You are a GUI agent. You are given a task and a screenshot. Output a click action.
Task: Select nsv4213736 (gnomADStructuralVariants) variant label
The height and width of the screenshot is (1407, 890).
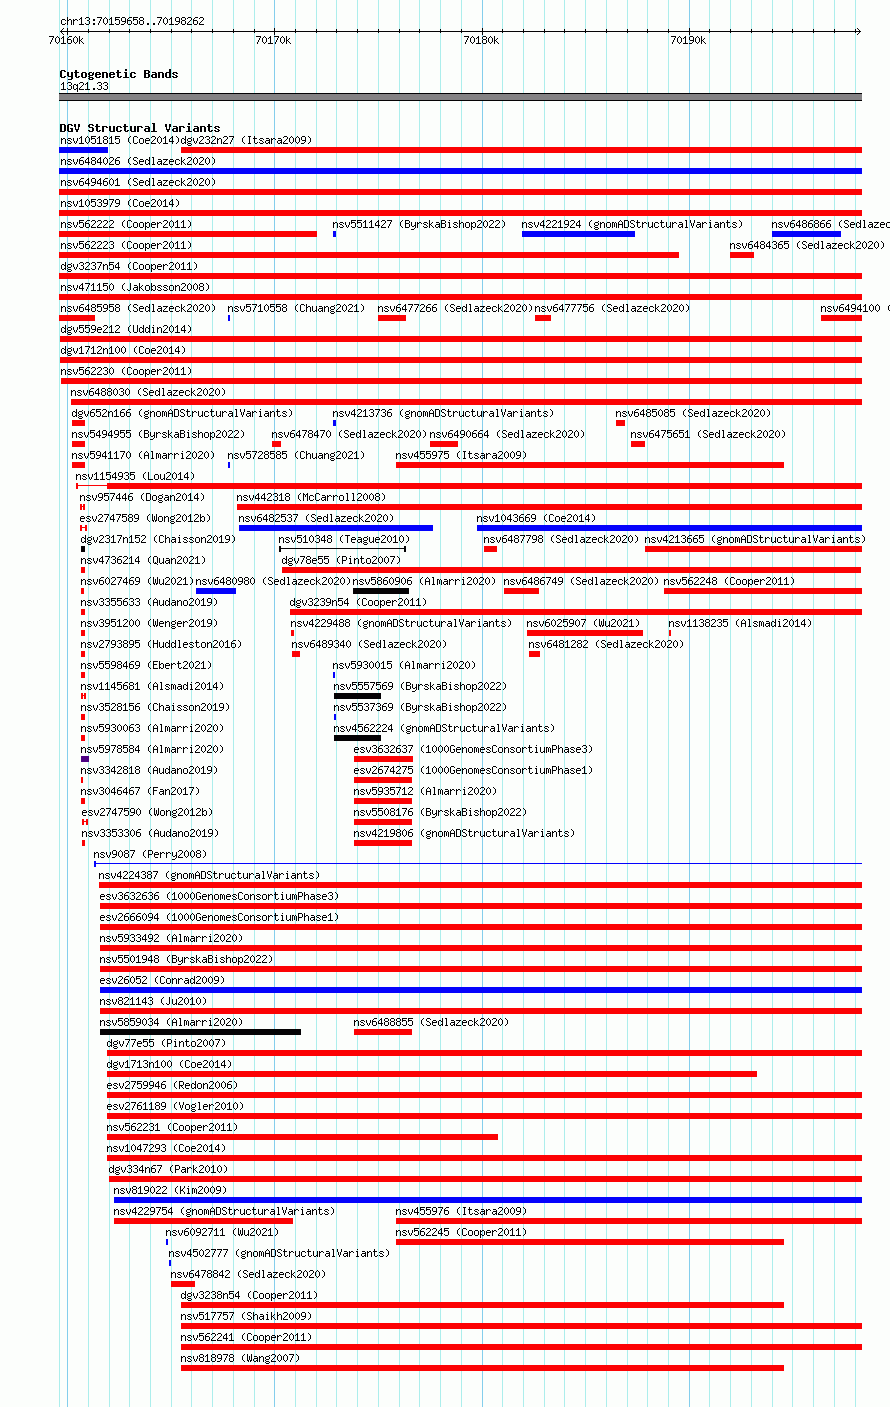tap(443, 413)
